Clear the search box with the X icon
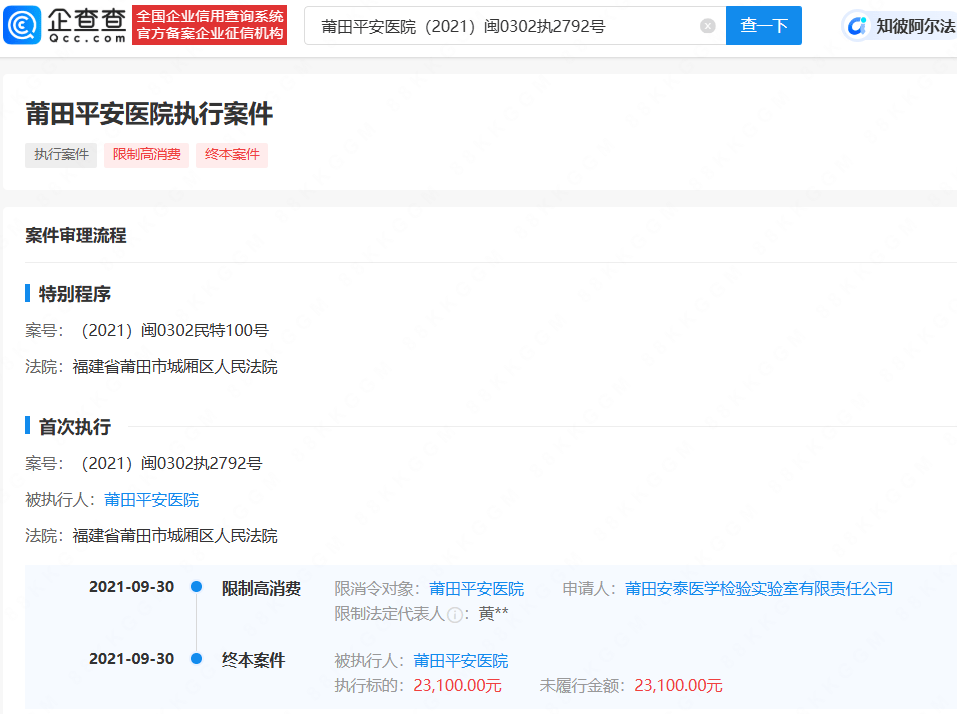The height and width of the screenshot is (714, 957). (708, 26)
